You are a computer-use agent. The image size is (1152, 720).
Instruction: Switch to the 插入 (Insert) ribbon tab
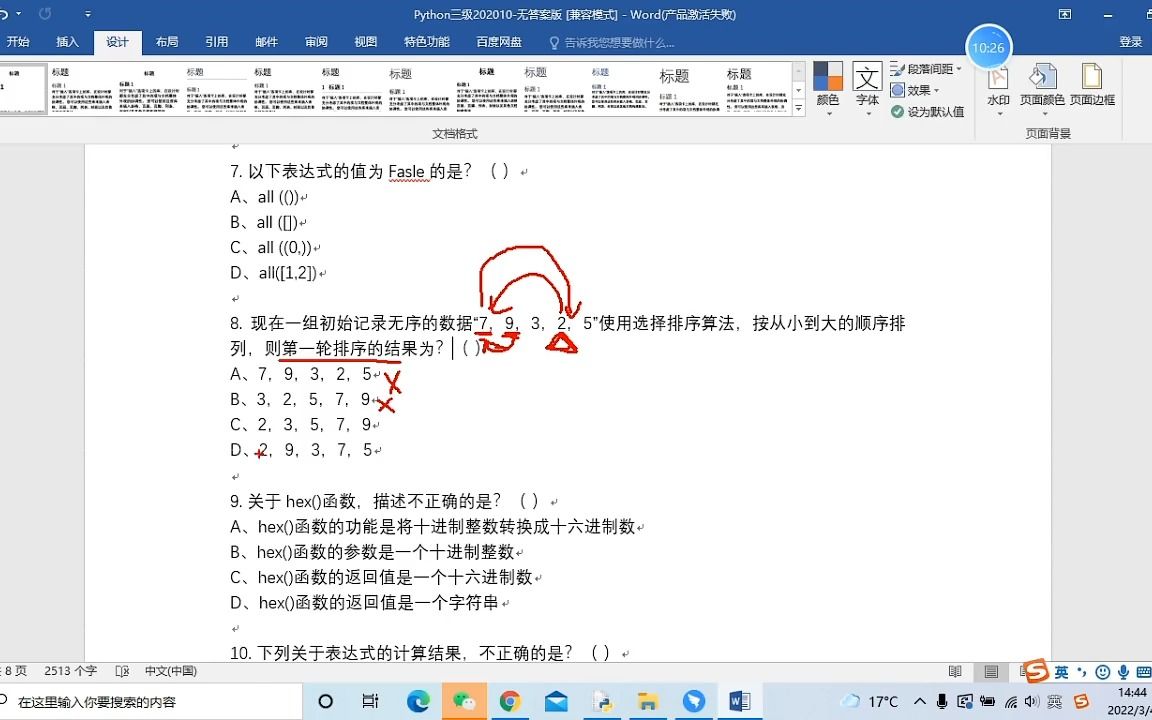point(66,41)
